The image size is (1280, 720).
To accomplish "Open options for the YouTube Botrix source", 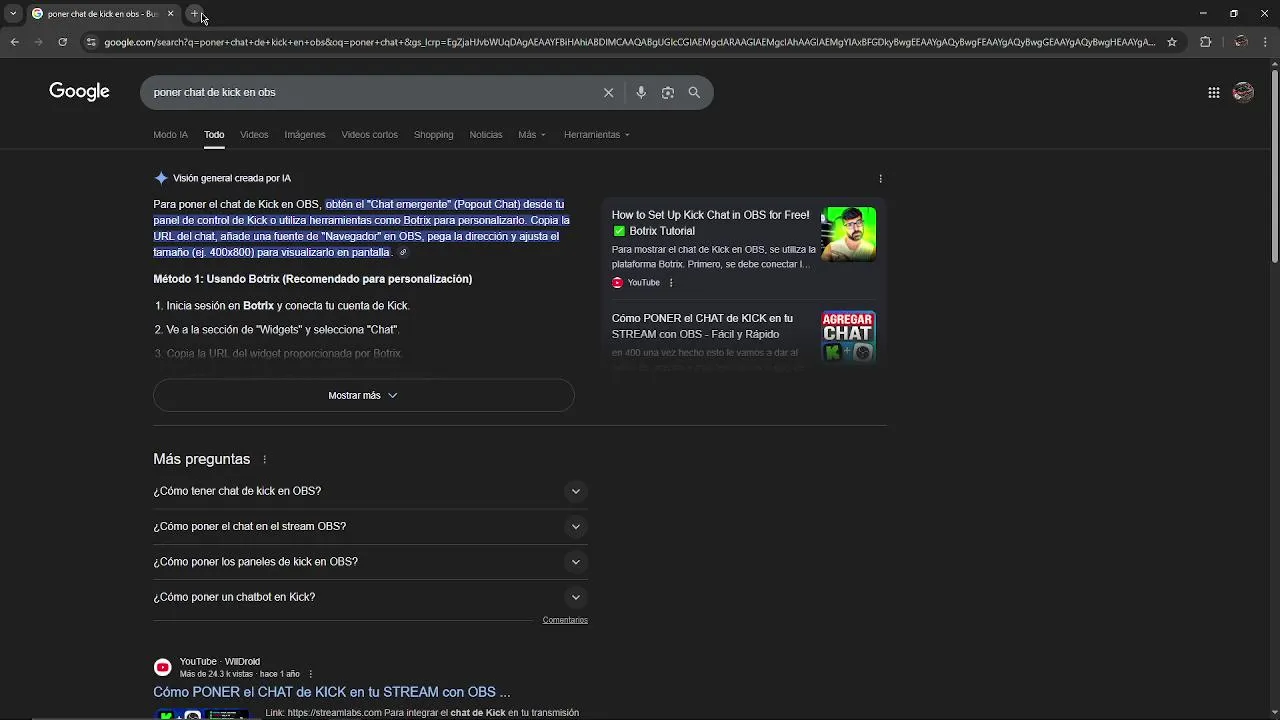I will 671,283.
